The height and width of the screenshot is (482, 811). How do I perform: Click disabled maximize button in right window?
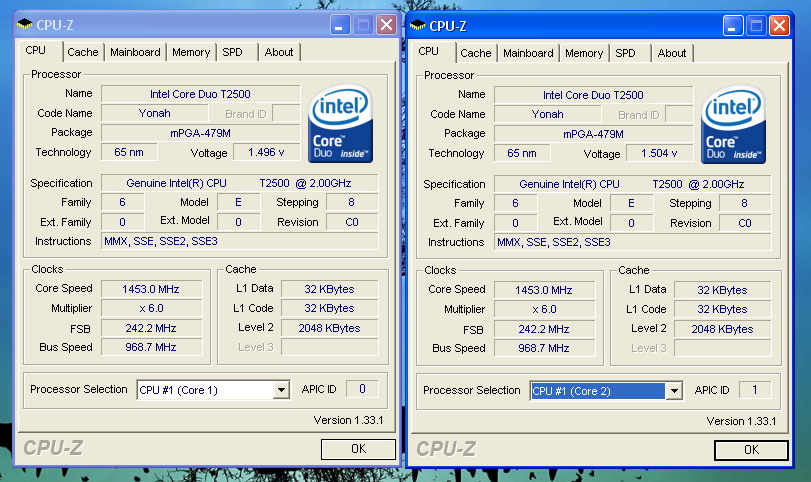[x=756, y=25]
